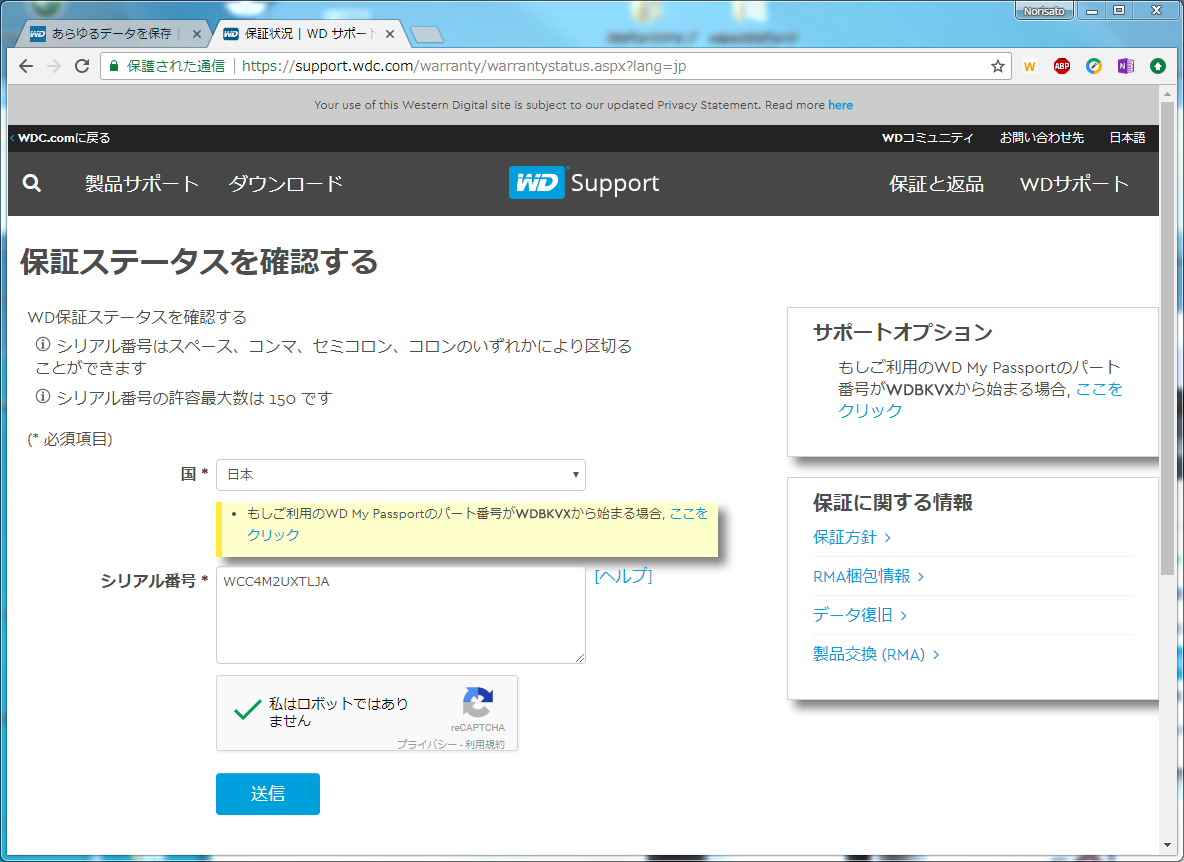Open the WDサポート menu
This screenshot has width=1184, height=862.
tap(1074, 183)
